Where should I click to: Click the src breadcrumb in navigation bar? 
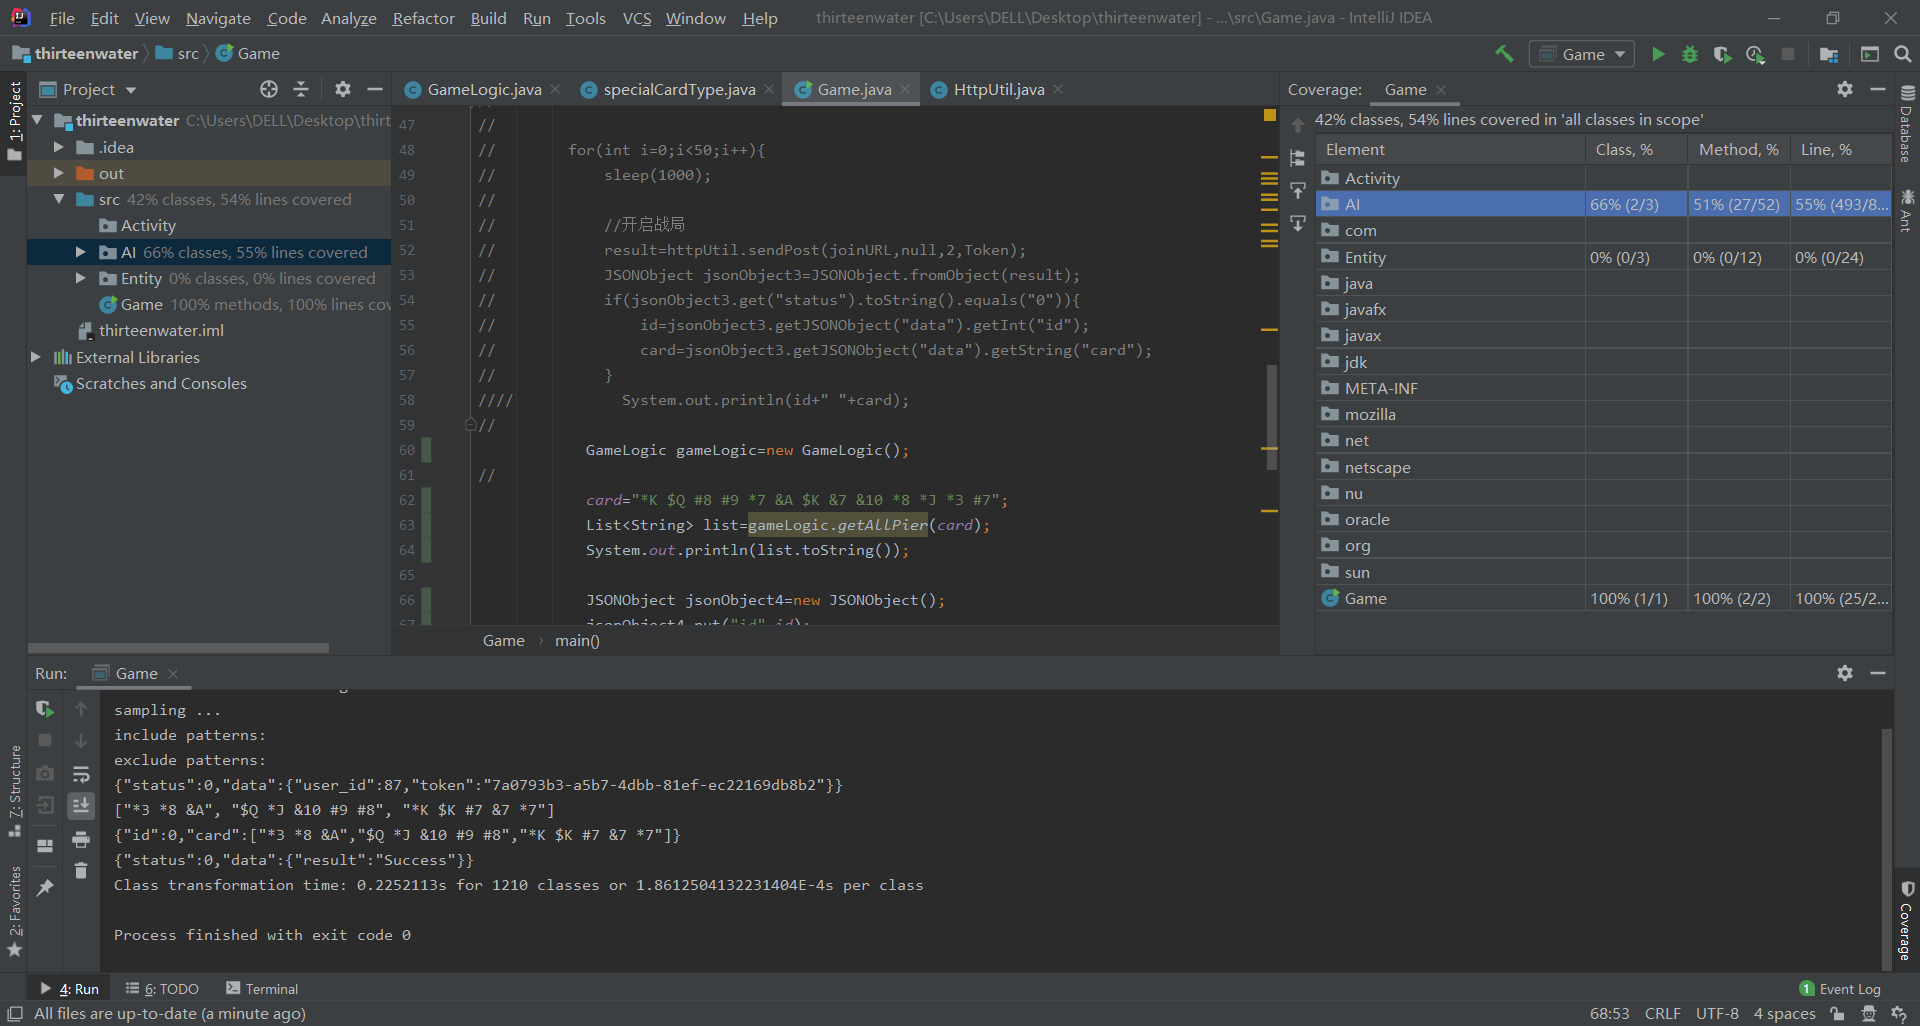(x=178, y=53)
